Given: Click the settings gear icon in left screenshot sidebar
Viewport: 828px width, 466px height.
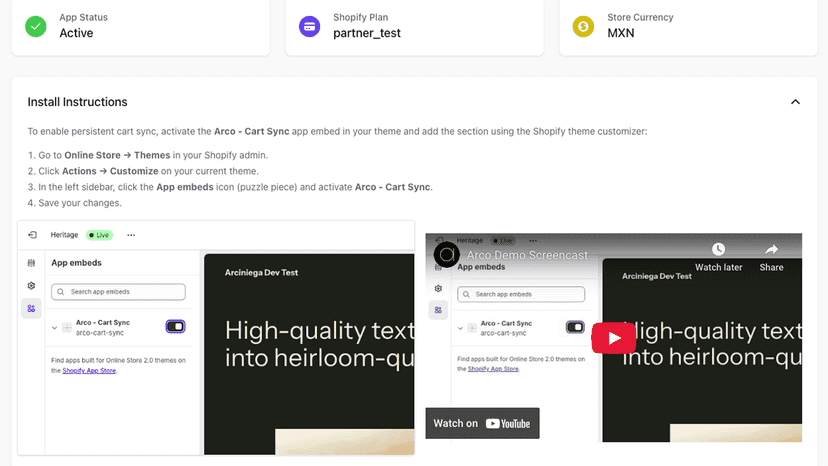Looking at the screenshot, I should tap(31, 286).
